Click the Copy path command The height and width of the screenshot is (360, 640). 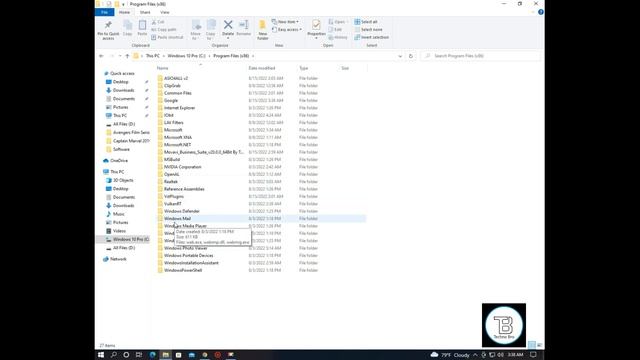[x=164, y=29]
